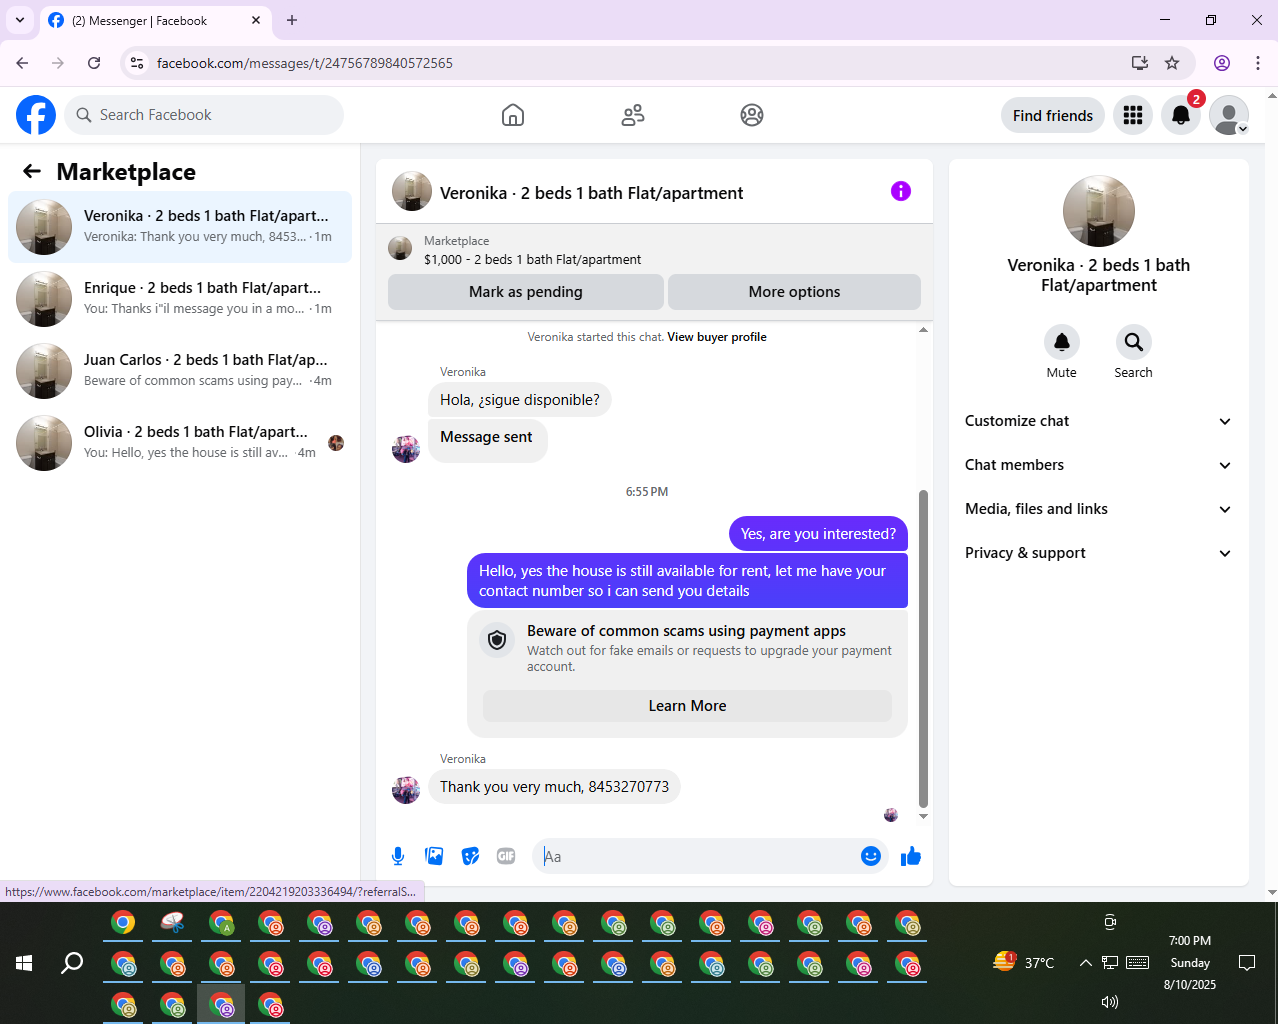Viewport: 1278px width, 1024px height.
Task: Open the Chrome profile icon
Action: click(x=1222, y=63)
